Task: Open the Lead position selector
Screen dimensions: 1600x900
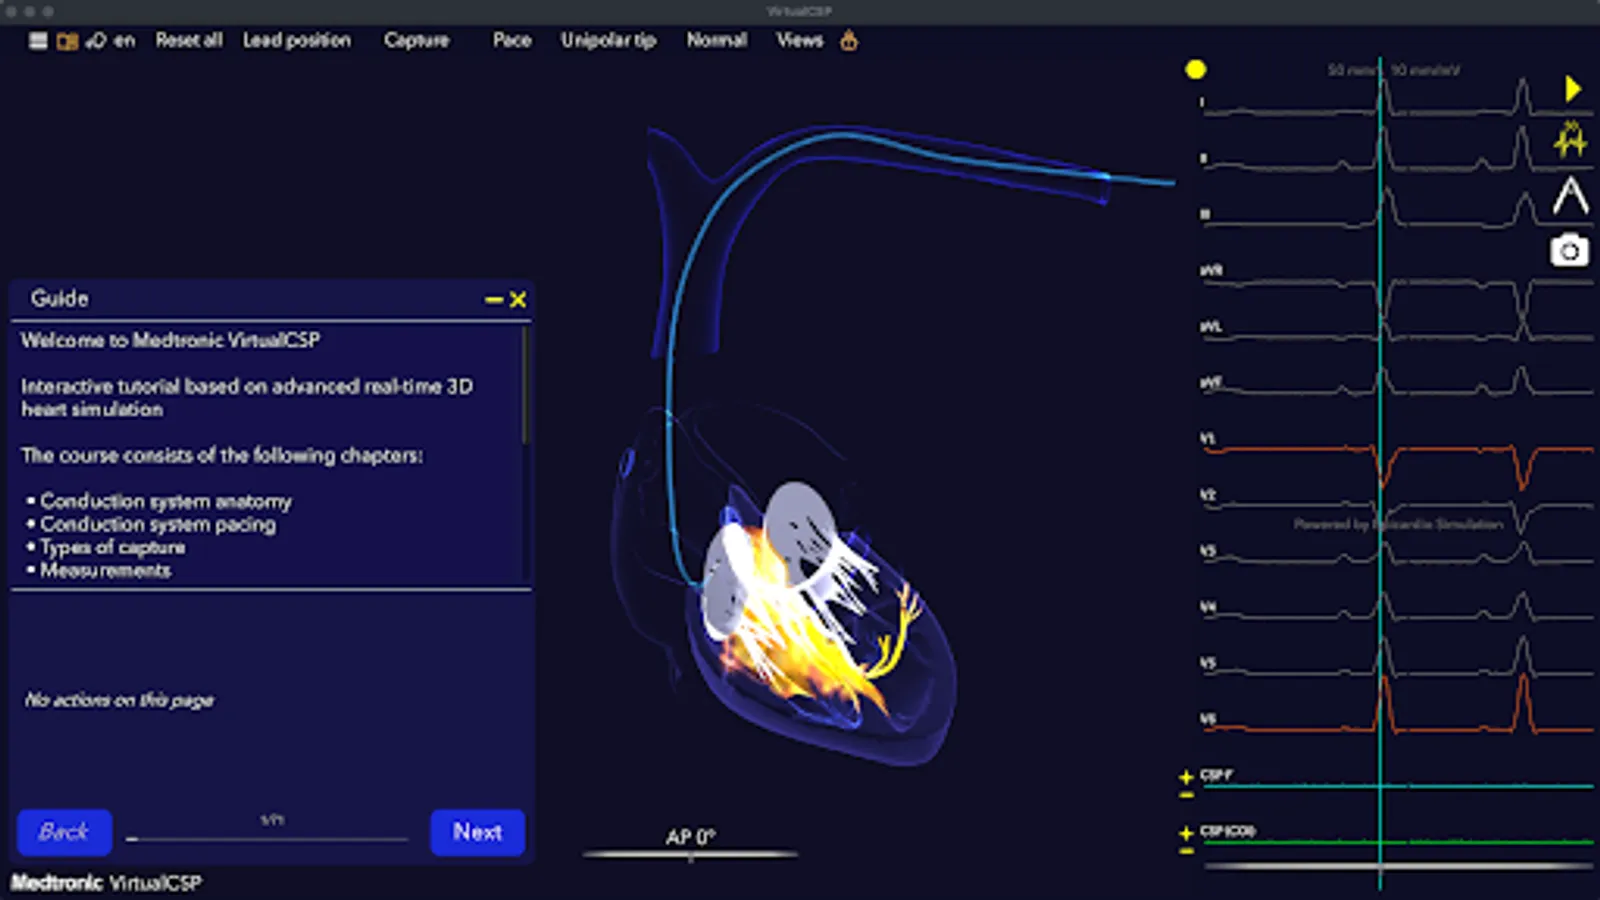Action: [x=297, y=40]
